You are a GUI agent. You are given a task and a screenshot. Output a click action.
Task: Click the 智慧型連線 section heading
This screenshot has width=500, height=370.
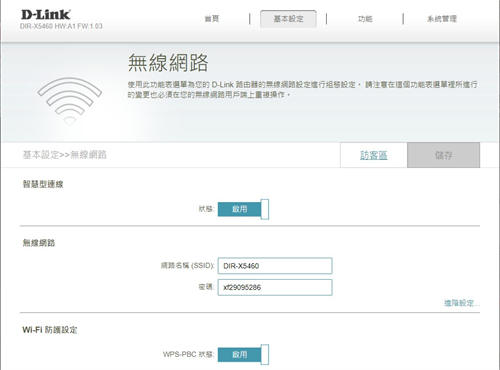click(43, 184)
